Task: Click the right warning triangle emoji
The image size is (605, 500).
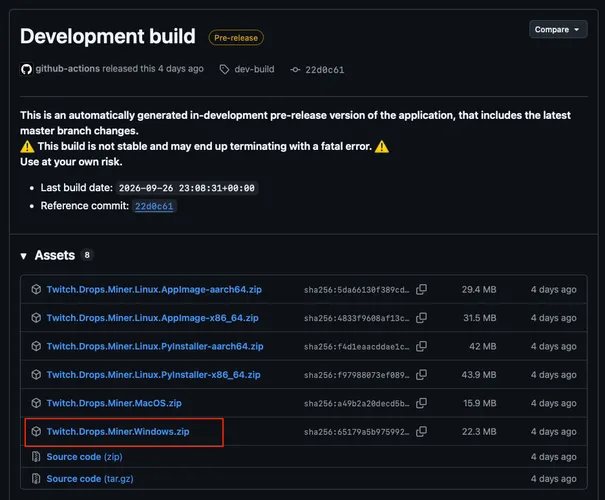Action: pyautogui.click(x=382, y=147)
